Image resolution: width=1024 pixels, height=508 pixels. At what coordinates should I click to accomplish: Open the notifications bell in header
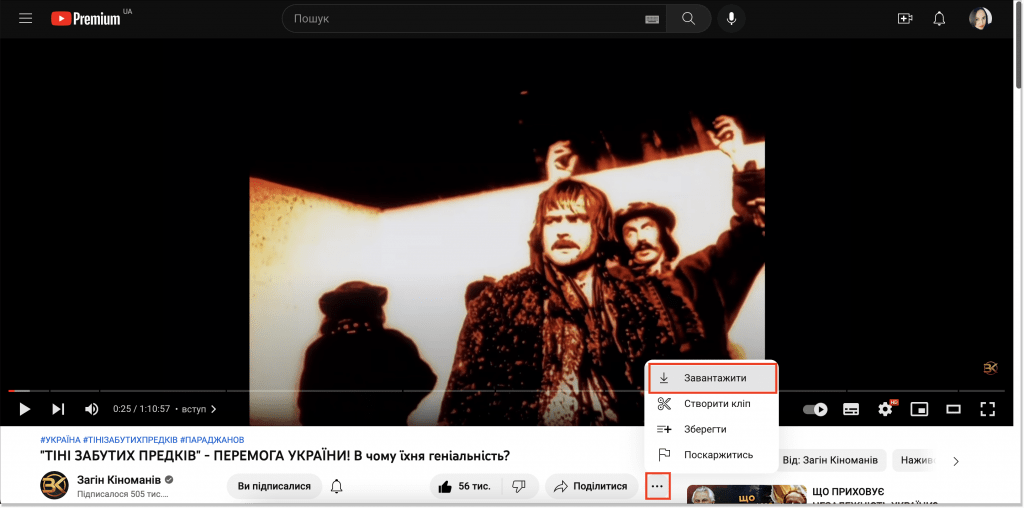(x=939, y=18)
